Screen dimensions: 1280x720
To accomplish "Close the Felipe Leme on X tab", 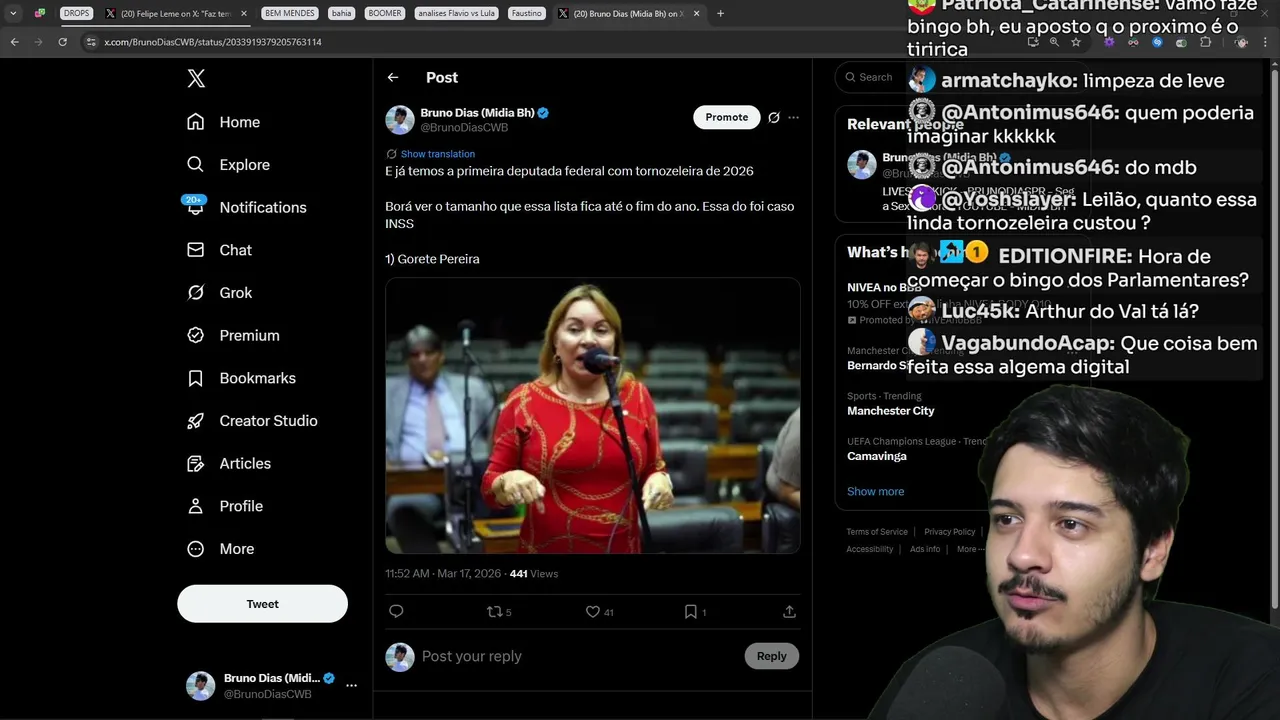I will (x=243, y=14).
